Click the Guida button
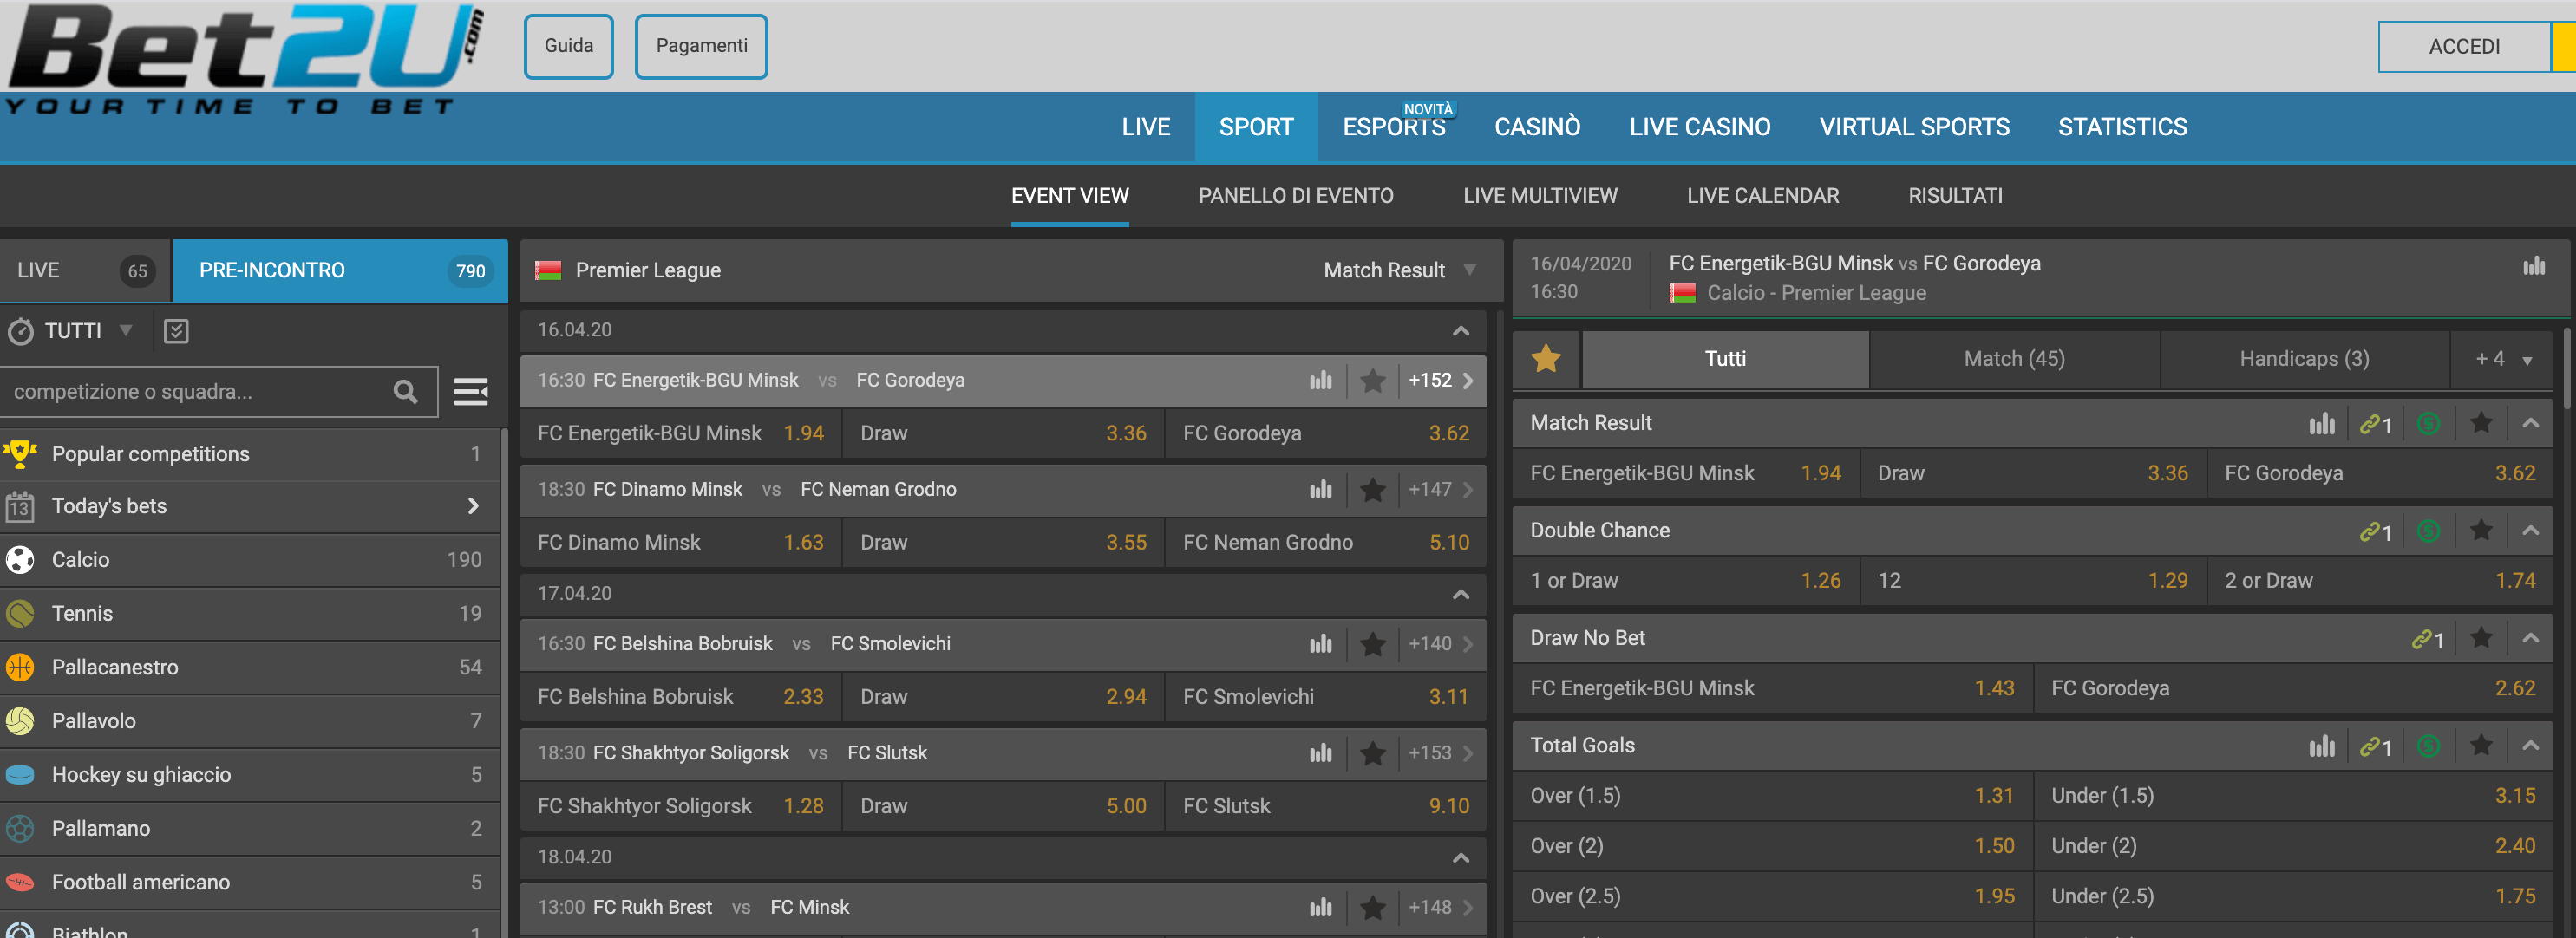The image size is (2576, 938). 569,46
